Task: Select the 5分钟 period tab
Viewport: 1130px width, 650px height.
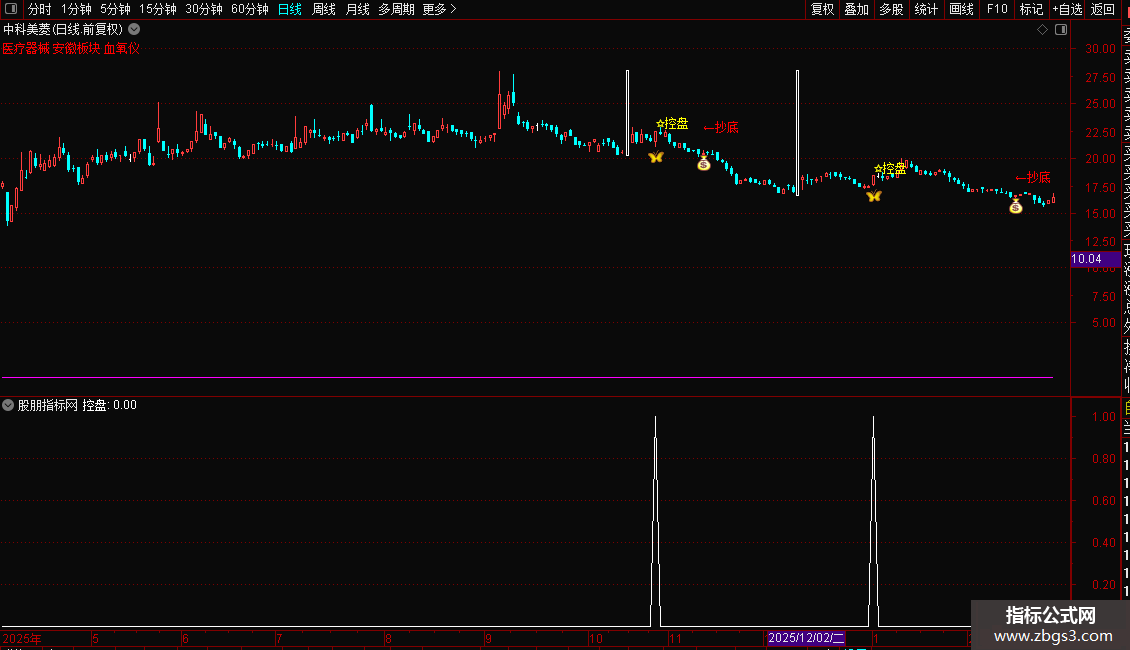Action: 115,9
